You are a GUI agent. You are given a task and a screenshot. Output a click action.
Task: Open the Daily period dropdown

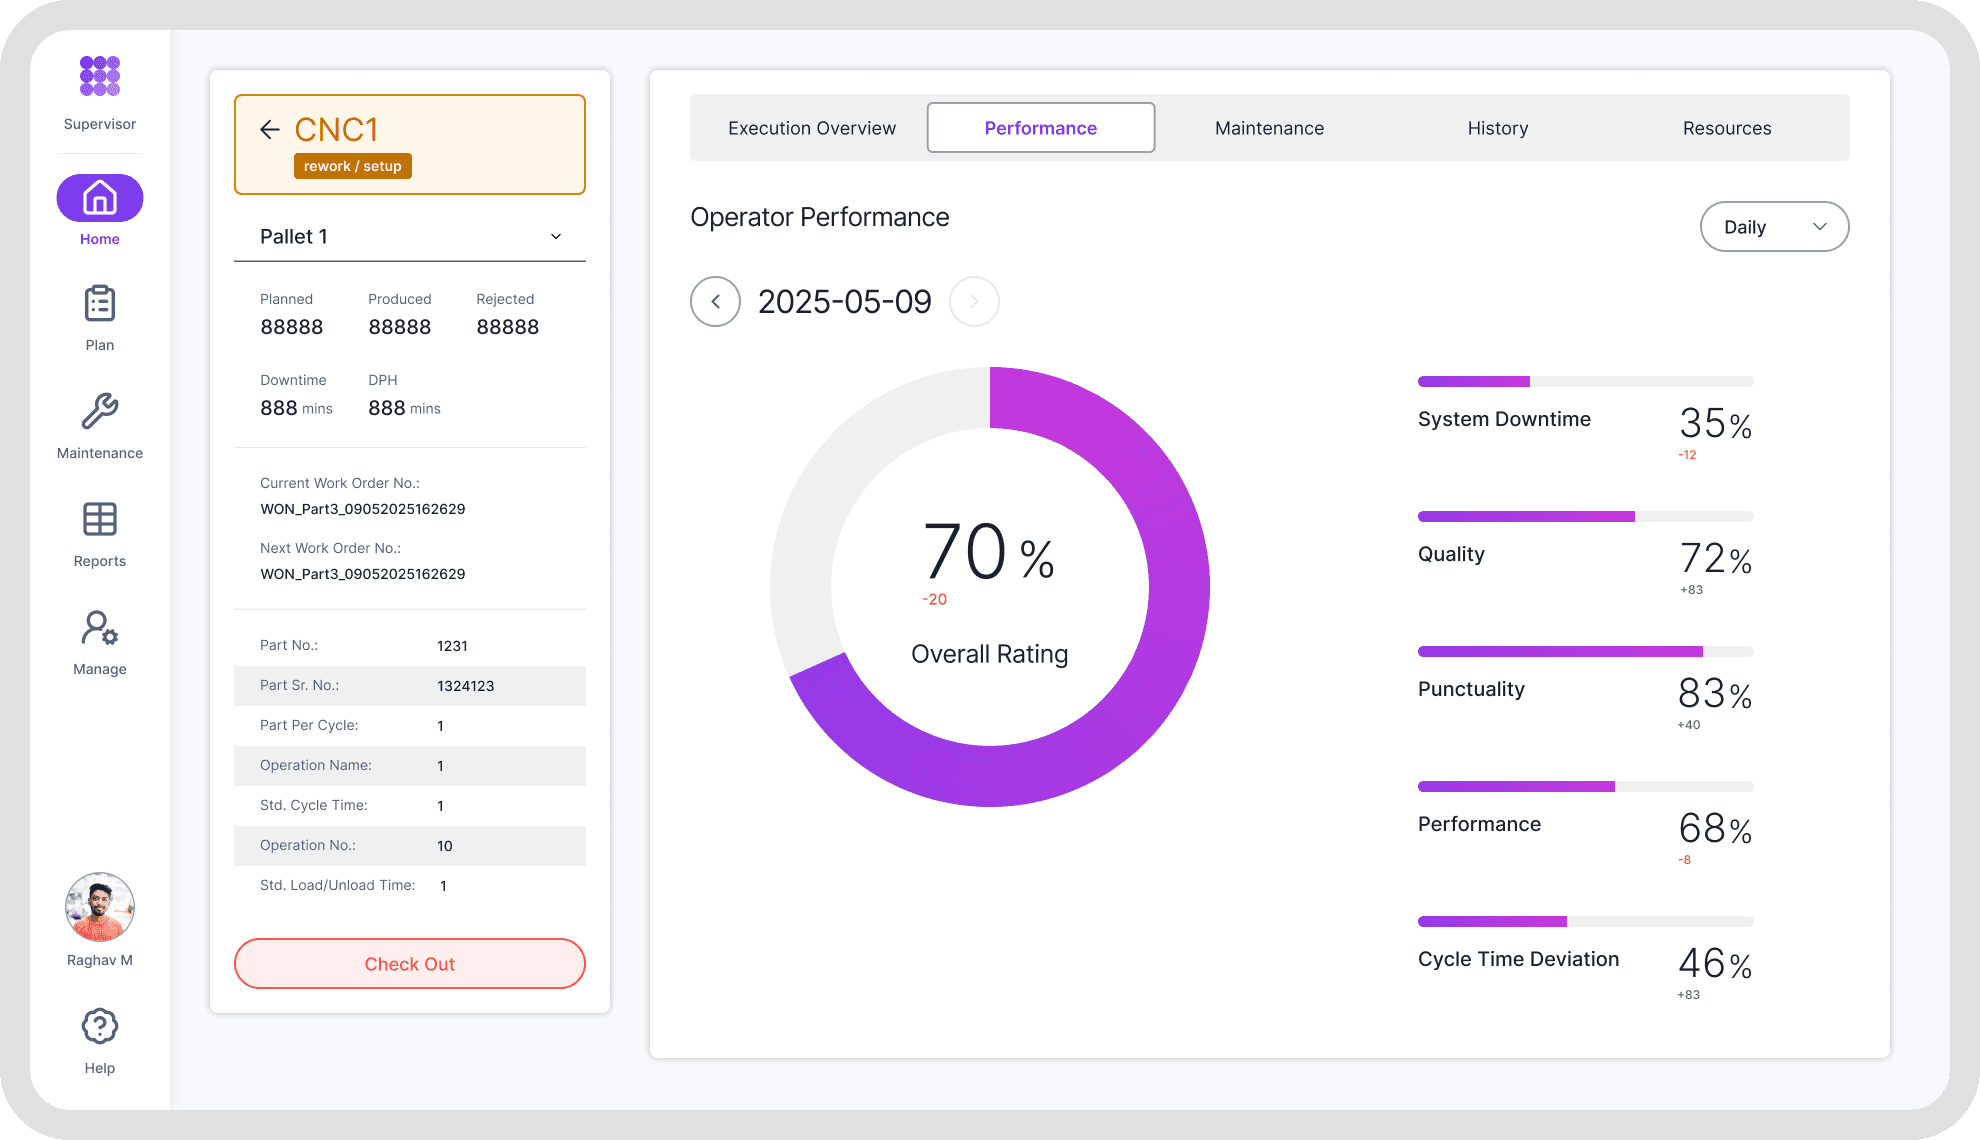1774,227
